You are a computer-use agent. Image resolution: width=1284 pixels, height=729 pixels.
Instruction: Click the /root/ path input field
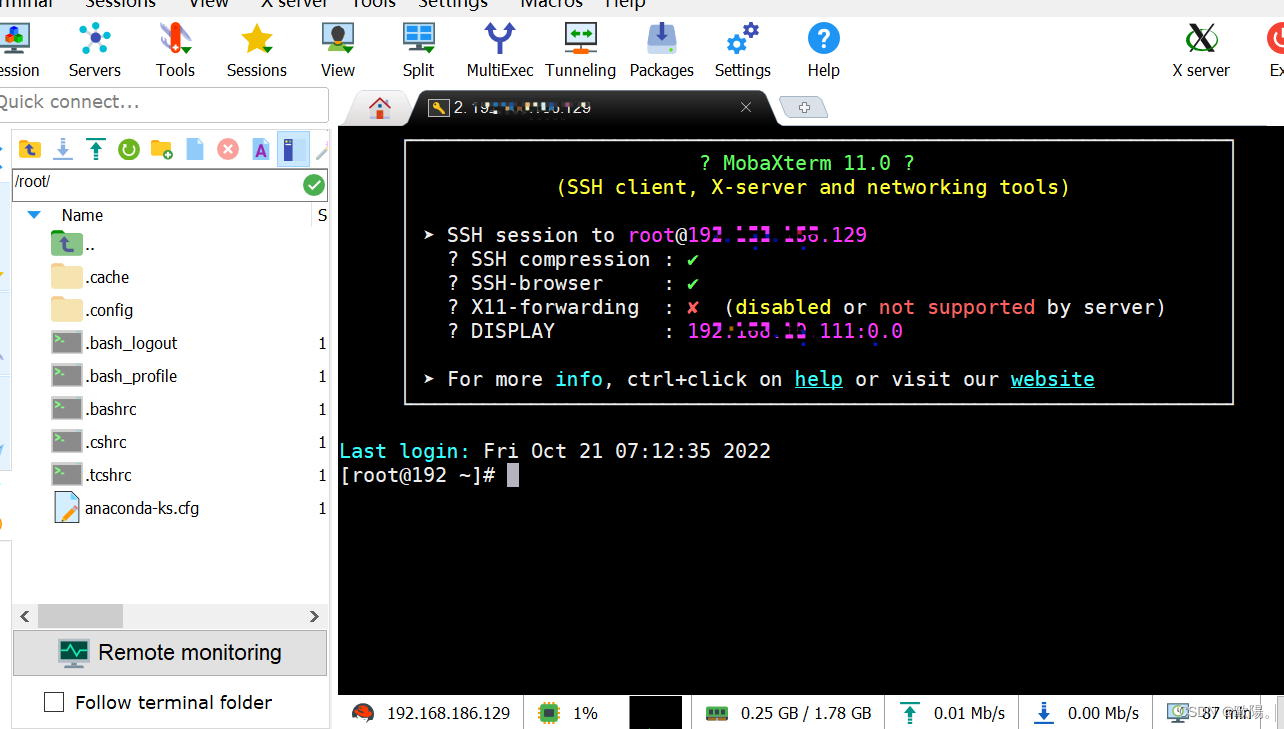158,183
